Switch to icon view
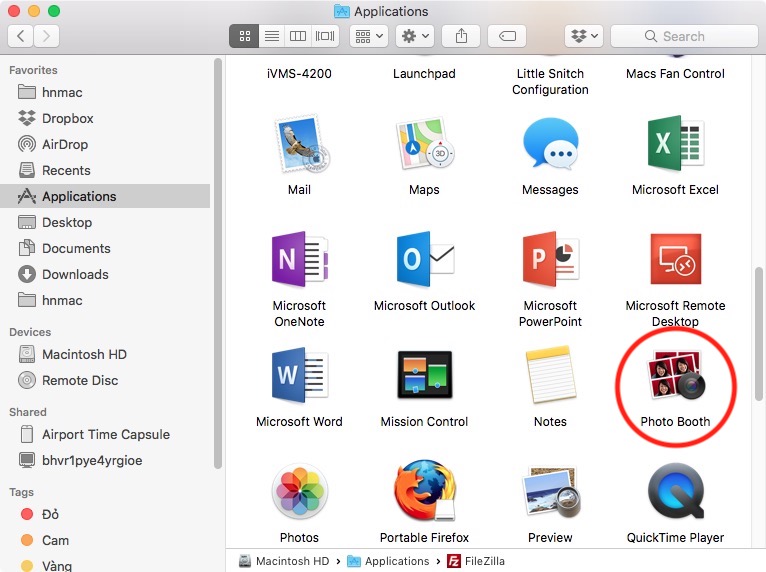766x572 pixels. tap(244, 36)
